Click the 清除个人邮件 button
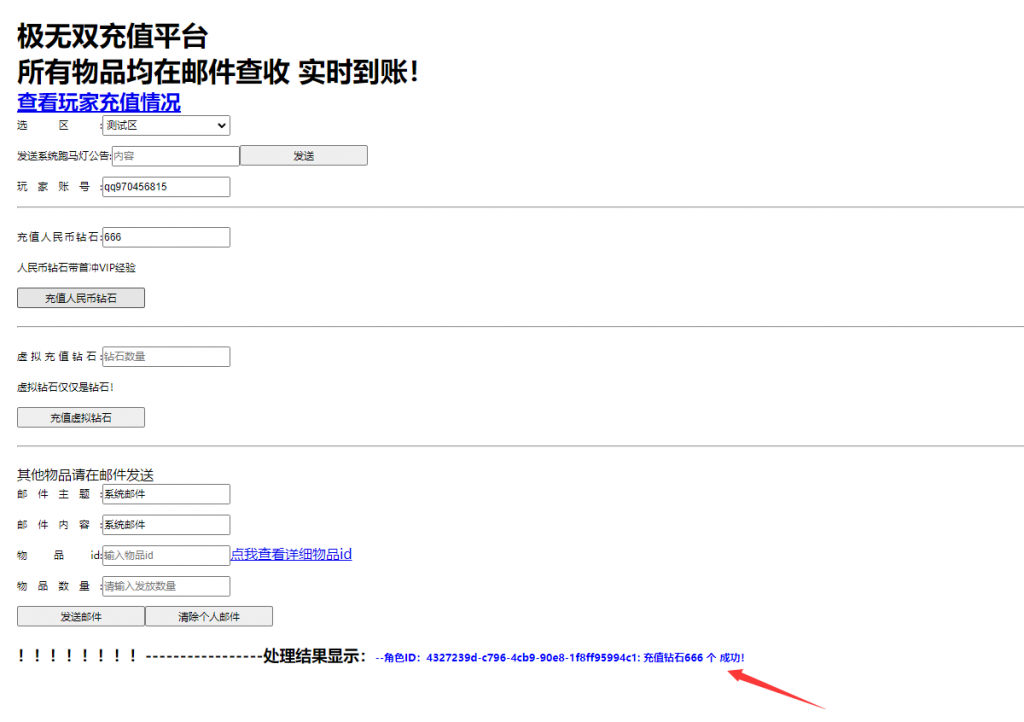Image resolution: width=1024 pixels, height=722 pixels. tap(208, 616)
